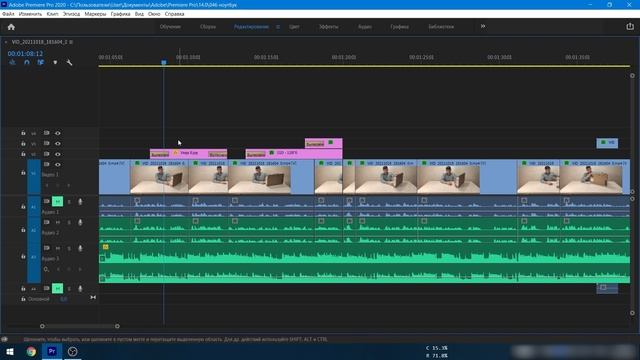This screenshot has height=360, width=640.
Task: Lock the Видео 1 track with padlock
Action: point(23,173)
